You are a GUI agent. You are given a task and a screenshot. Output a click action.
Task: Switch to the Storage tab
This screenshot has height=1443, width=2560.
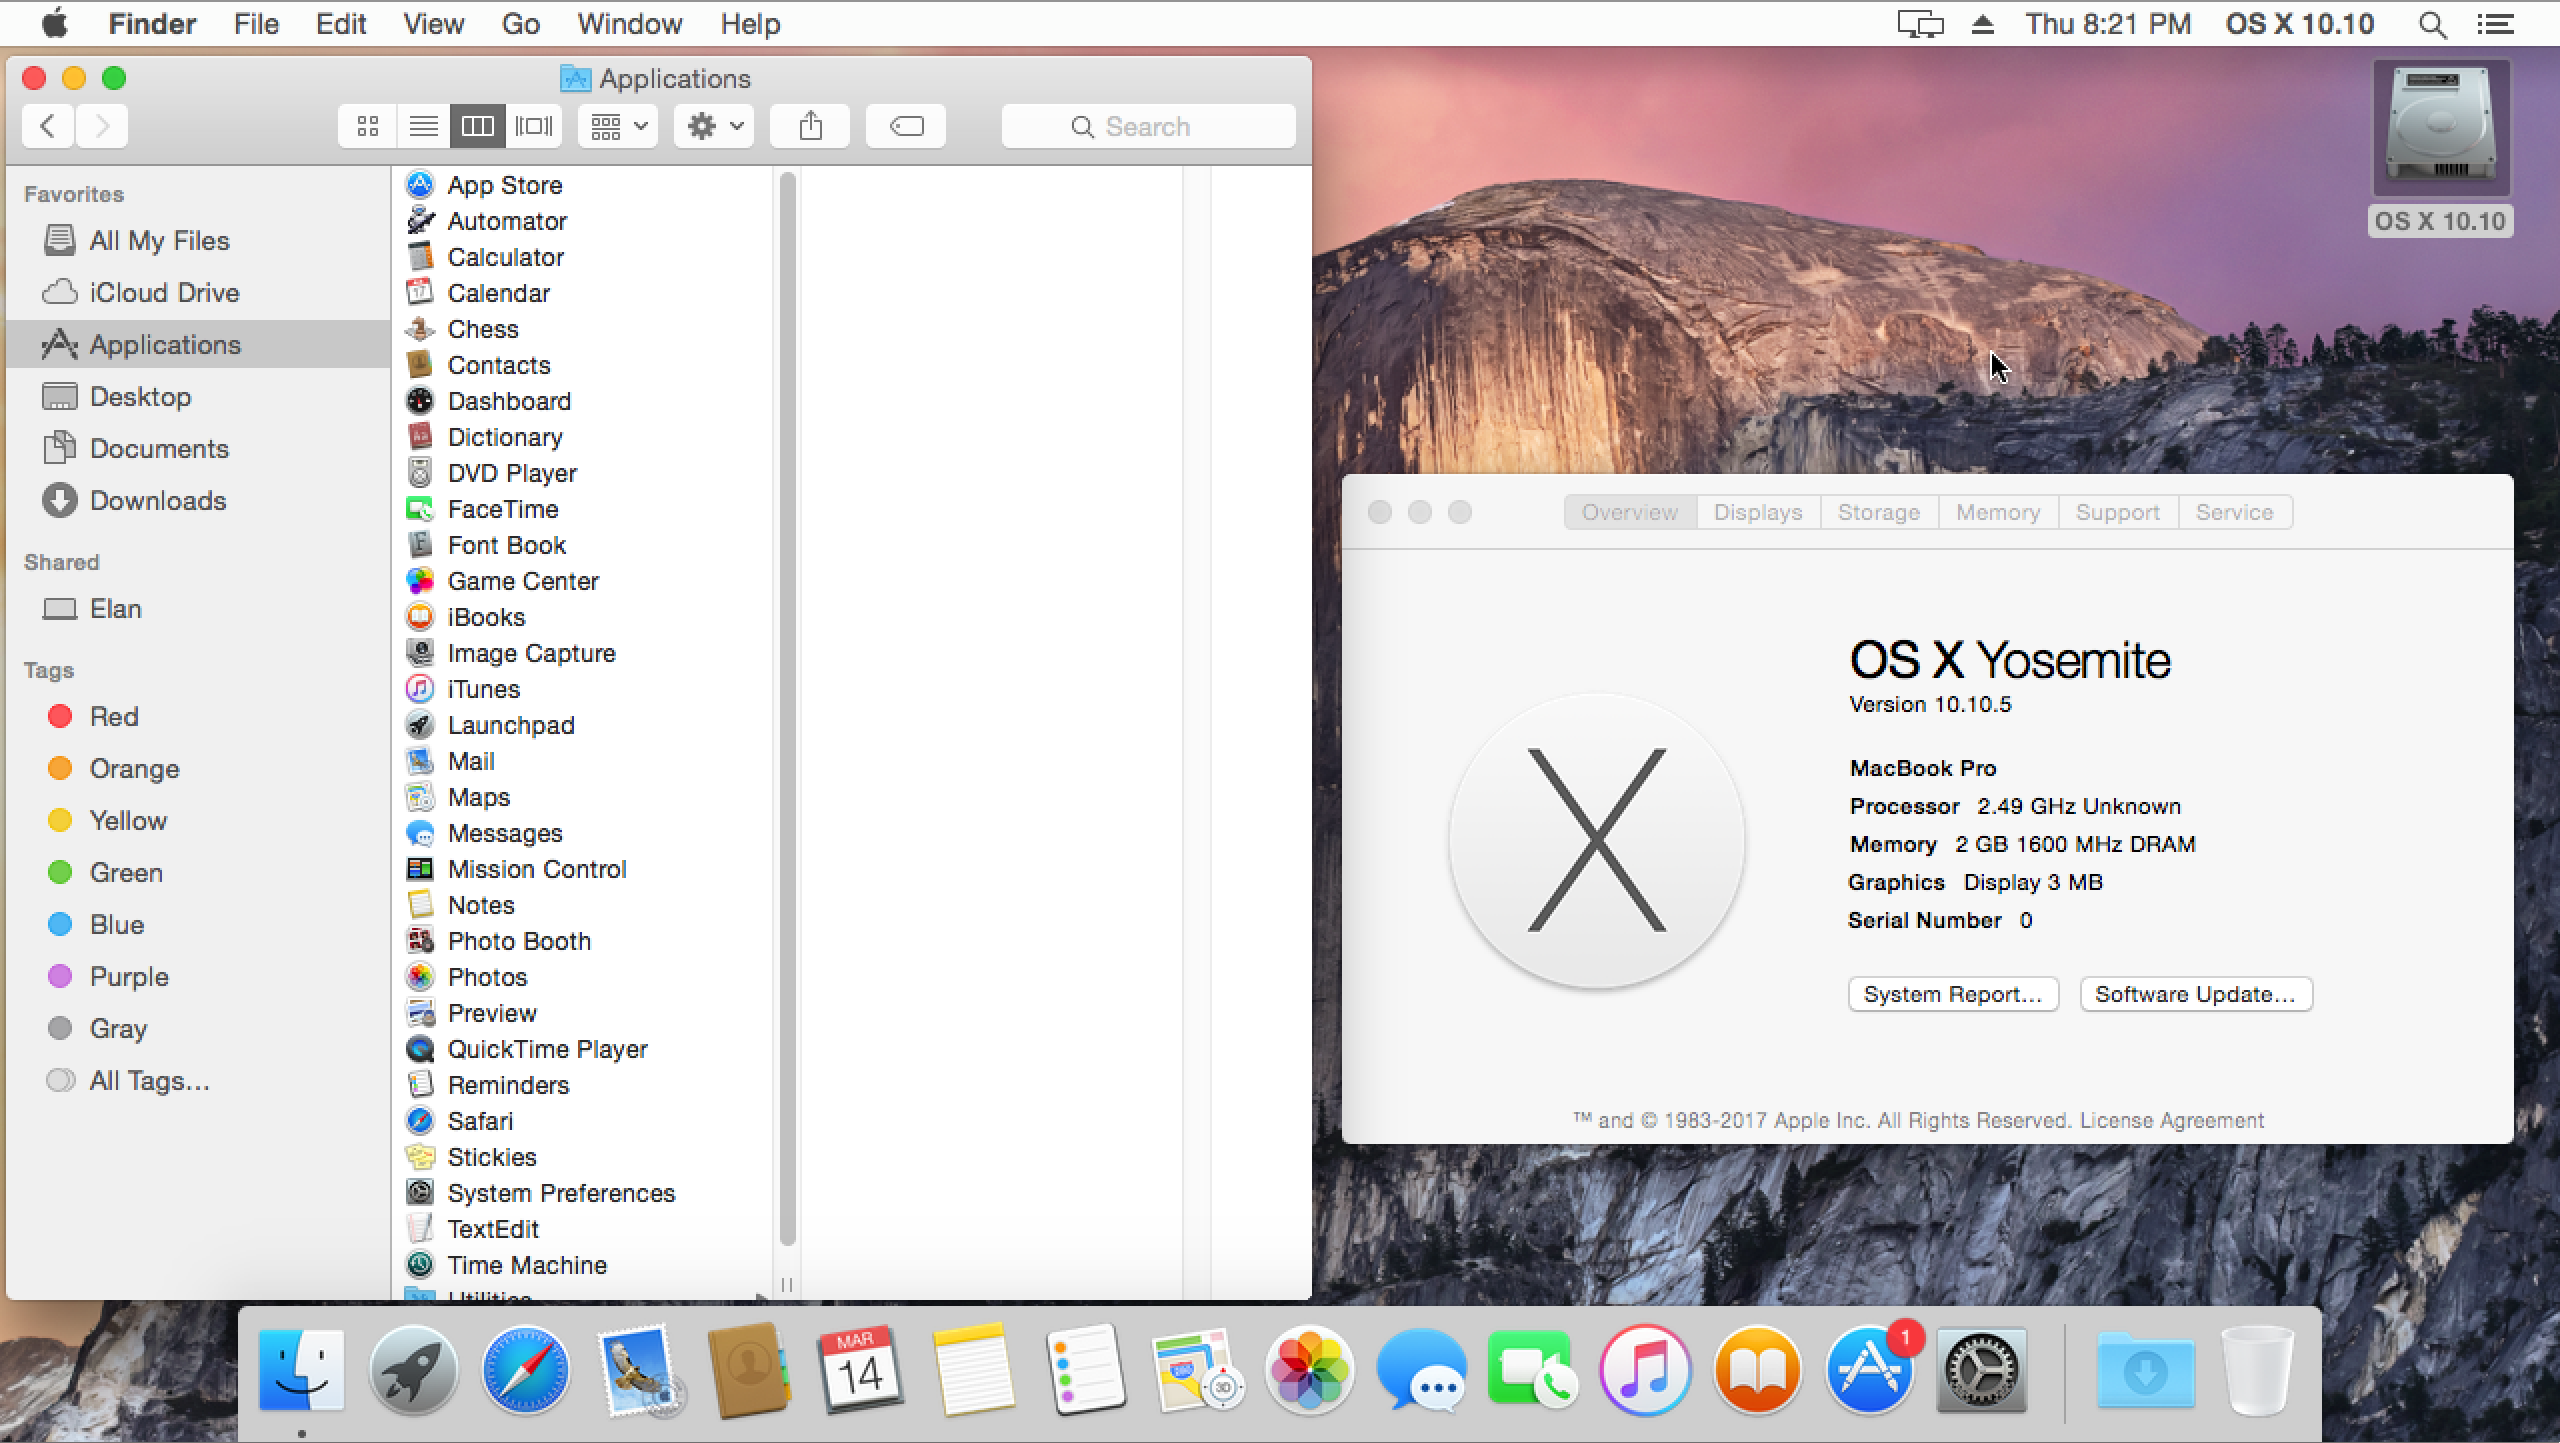(1876, 511)
